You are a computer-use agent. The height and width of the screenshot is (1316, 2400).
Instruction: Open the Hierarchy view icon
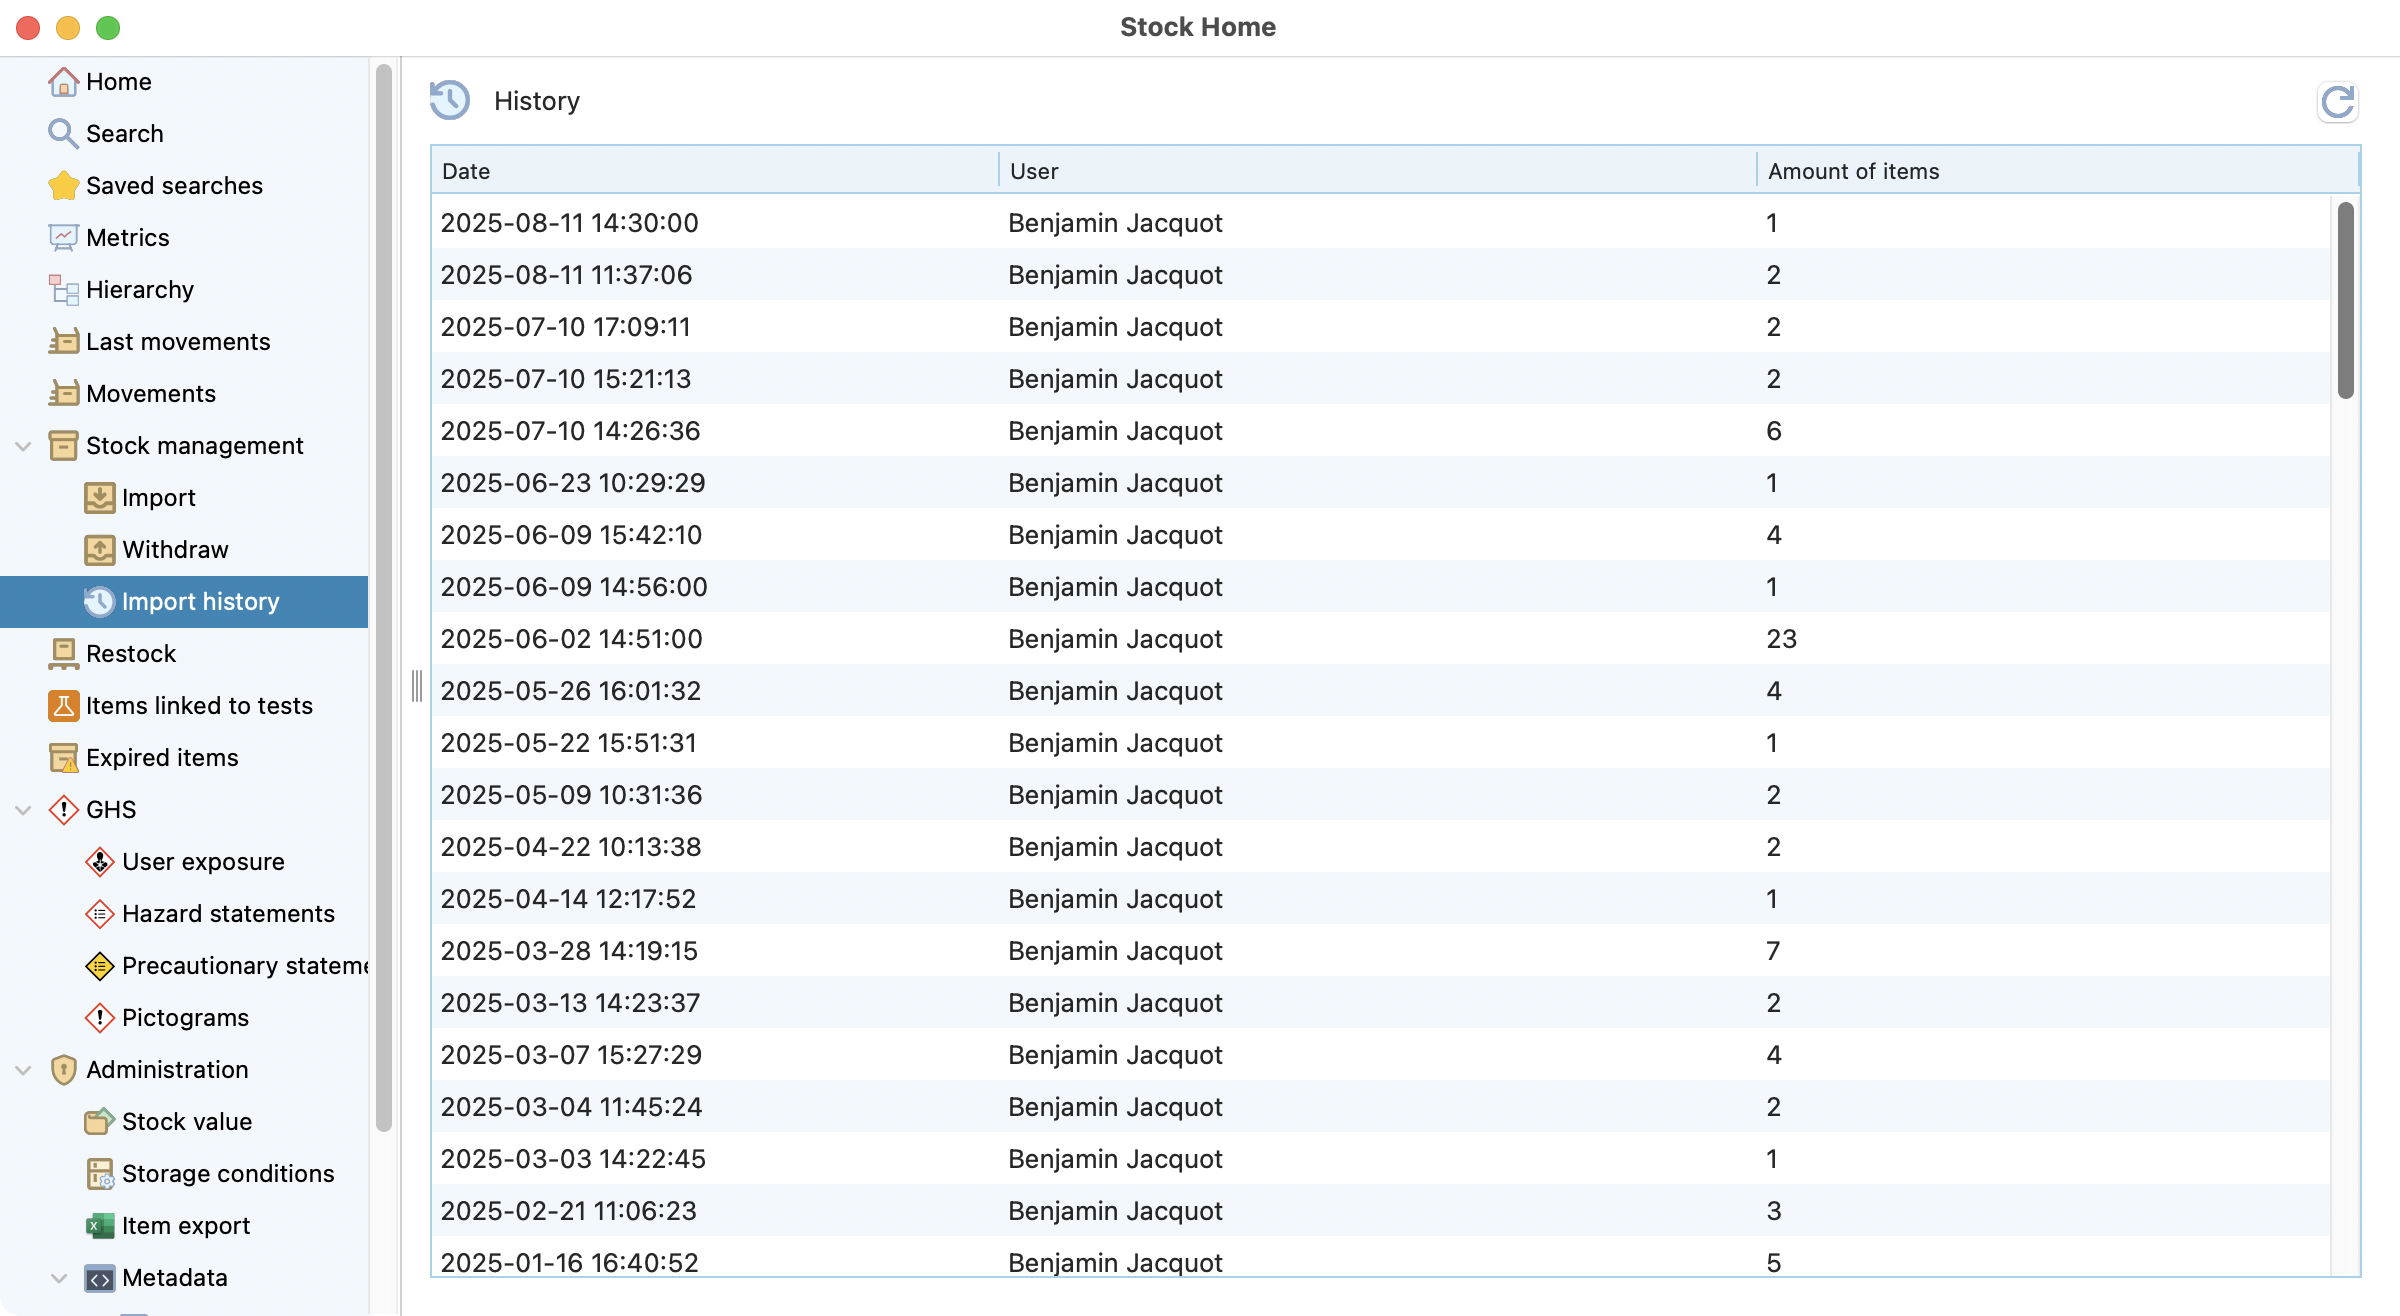point(63,290)
